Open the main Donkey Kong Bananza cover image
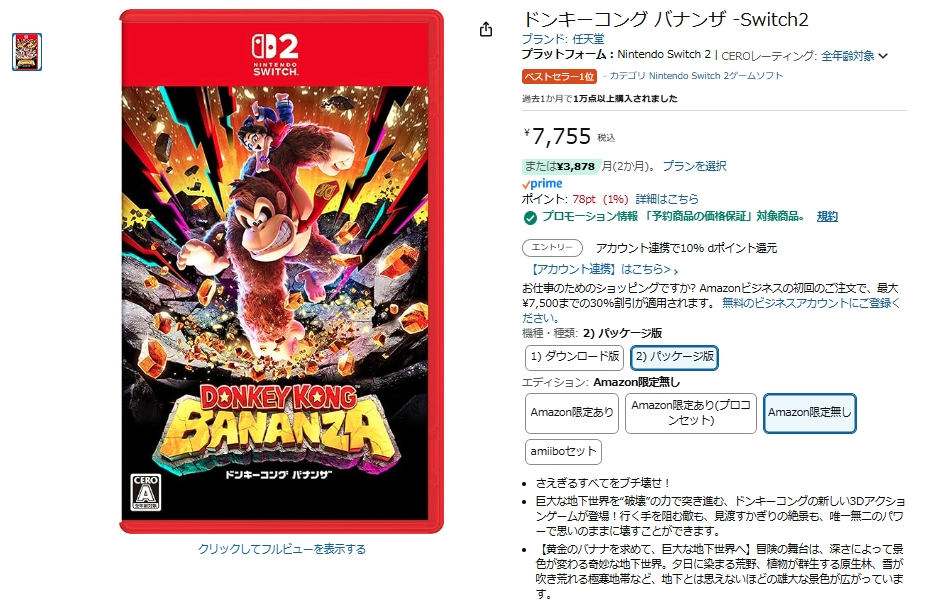 click(281, 271)
